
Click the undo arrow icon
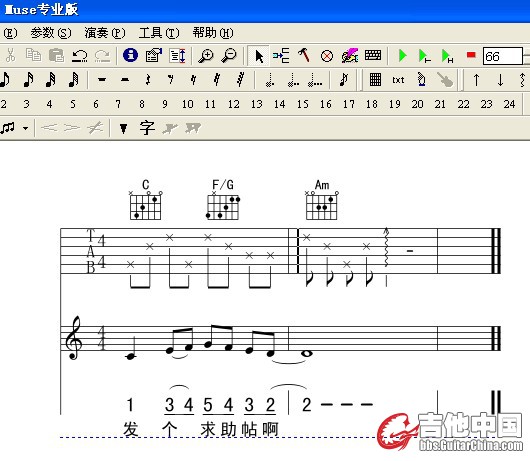79,56
